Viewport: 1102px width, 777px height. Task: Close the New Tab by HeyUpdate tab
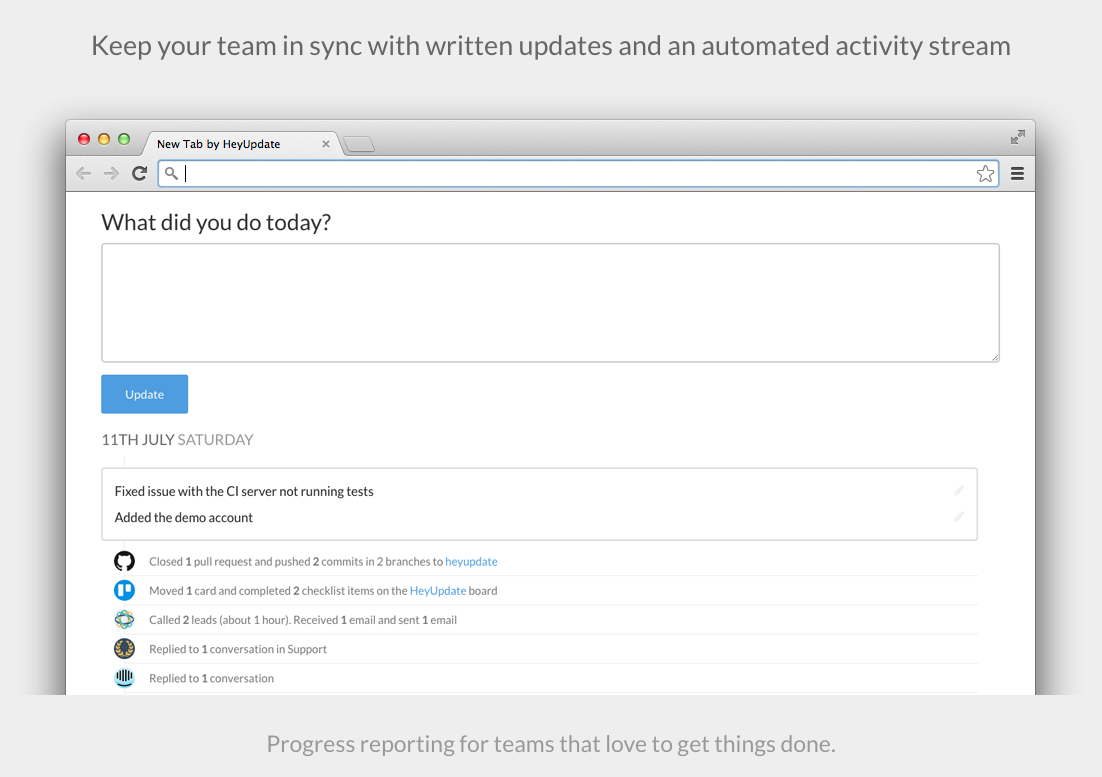tap(326, 144)
